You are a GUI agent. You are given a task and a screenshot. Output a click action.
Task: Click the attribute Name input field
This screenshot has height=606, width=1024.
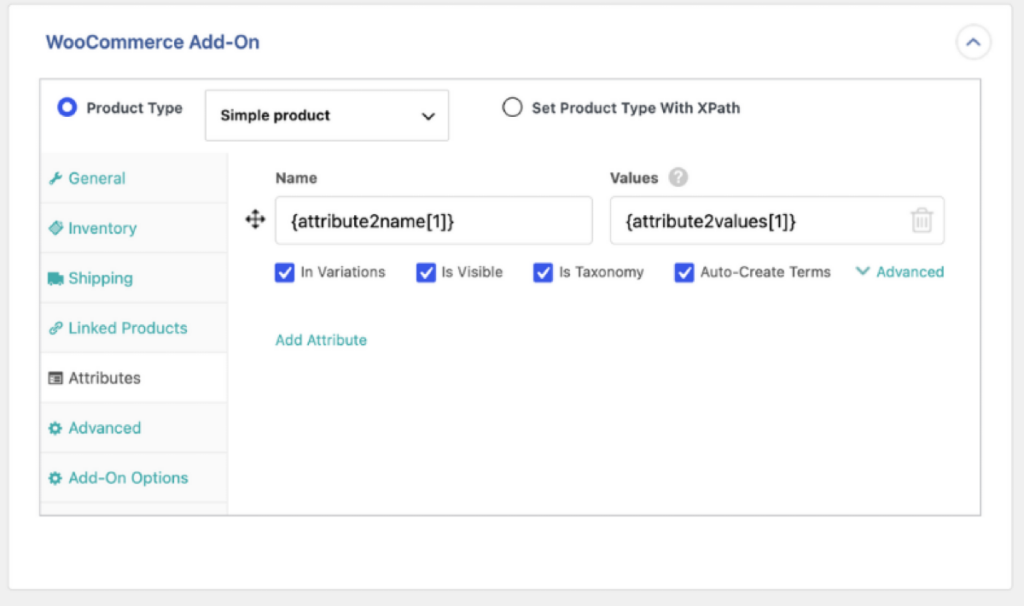(x=434, y=221)
